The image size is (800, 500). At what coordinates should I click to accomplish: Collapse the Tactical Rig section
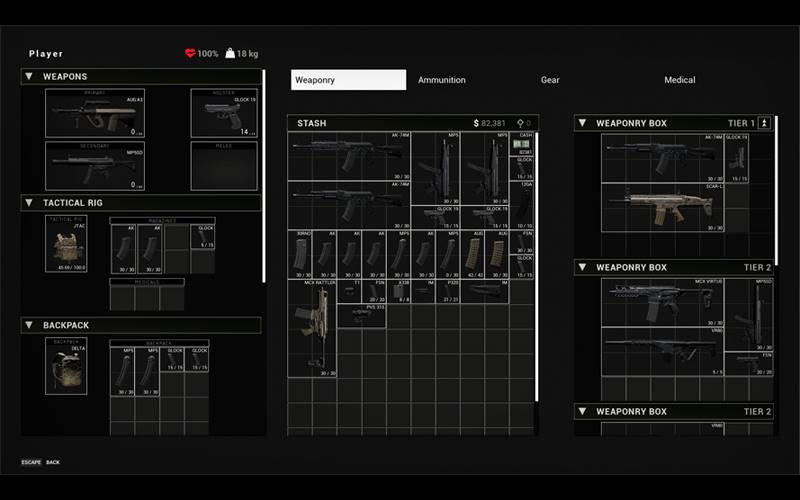(x=30, y=203)
